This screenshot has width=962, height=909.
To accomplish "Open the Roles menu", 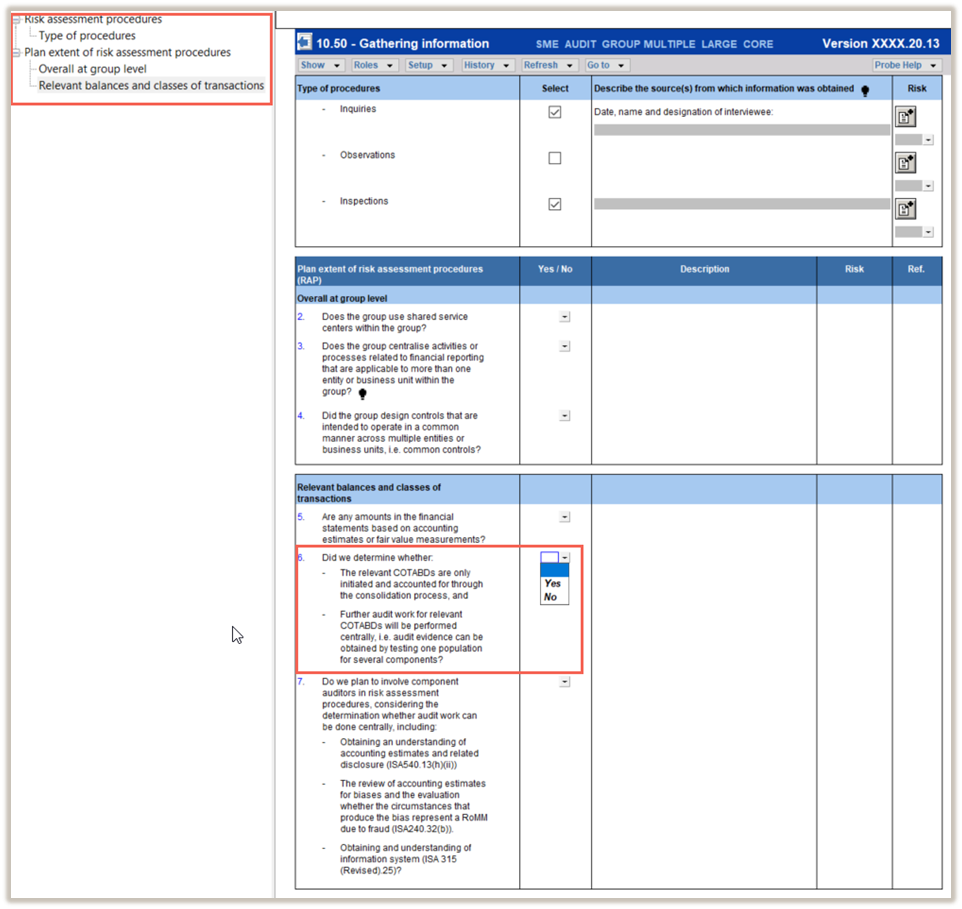I will (374, 65).
